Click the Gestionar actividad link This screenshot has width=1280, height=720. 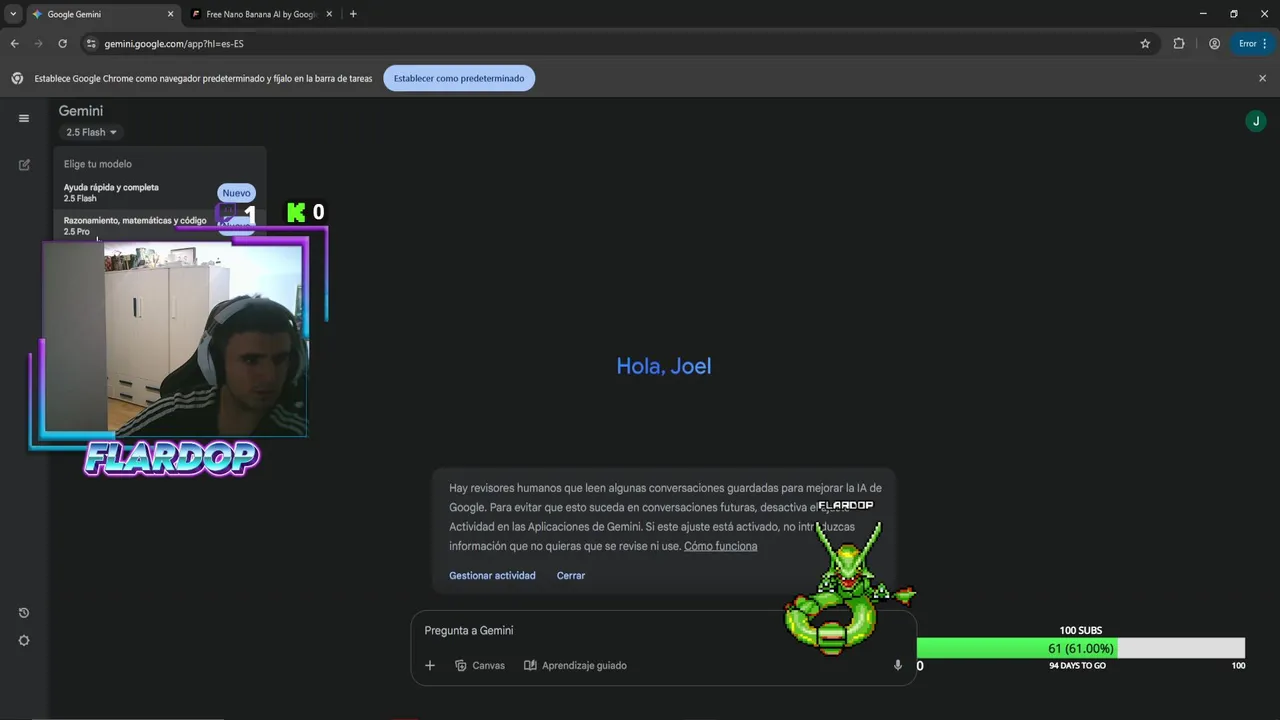[492, 575]
